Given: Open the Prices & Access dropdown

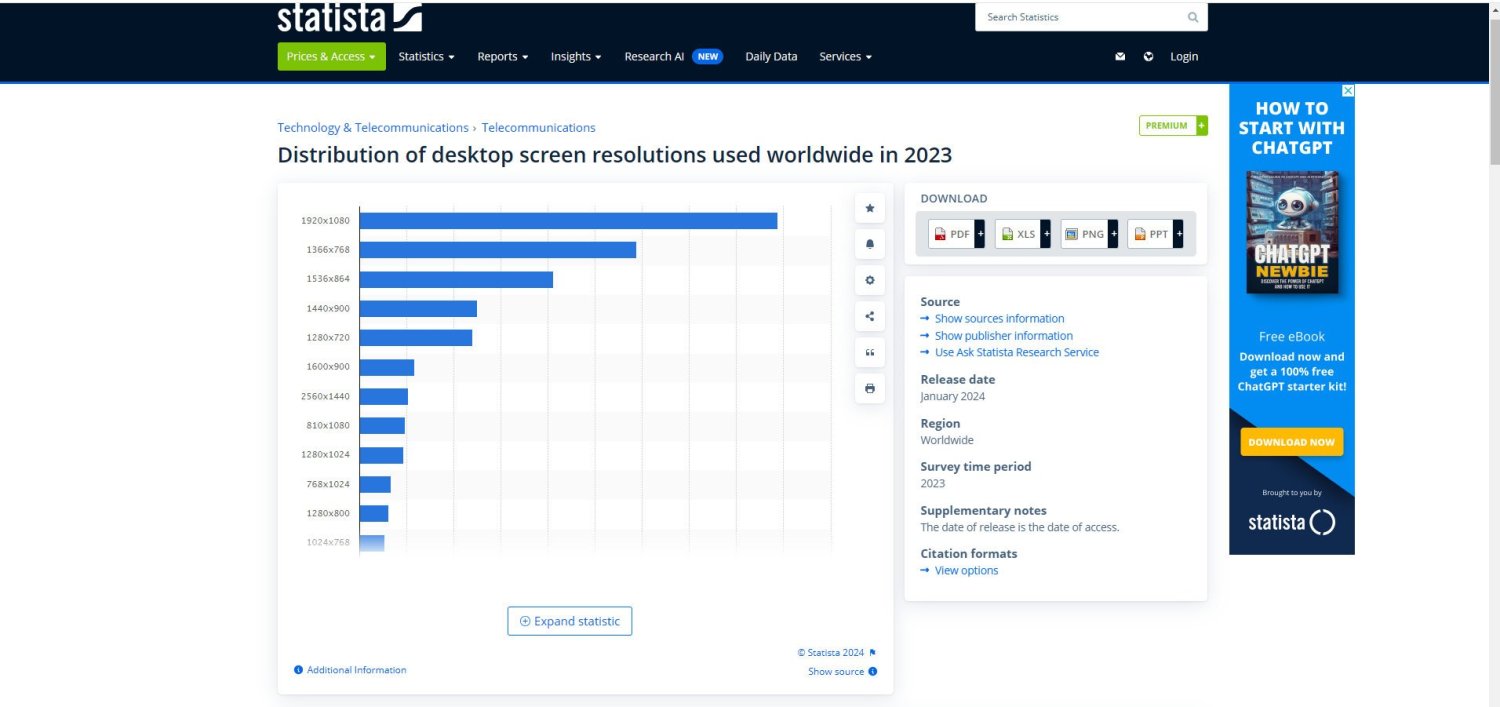Looking at the screenshot, I should tap(330, 57).
